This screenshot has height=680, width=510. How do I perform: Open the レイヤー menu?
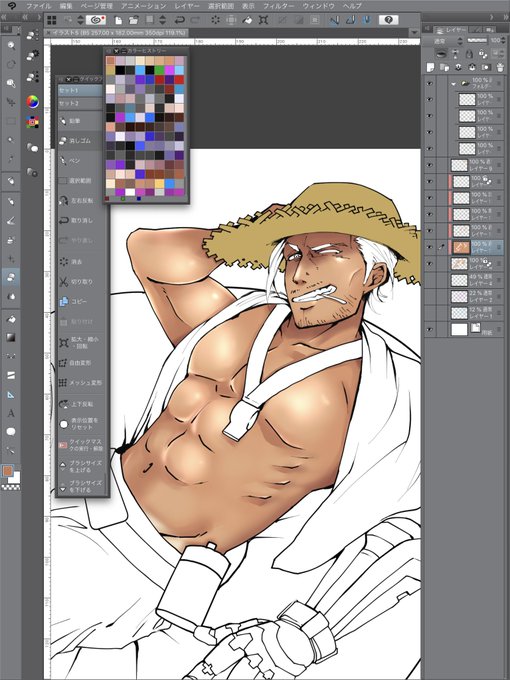pyautogui.click(x=187, y=6)
